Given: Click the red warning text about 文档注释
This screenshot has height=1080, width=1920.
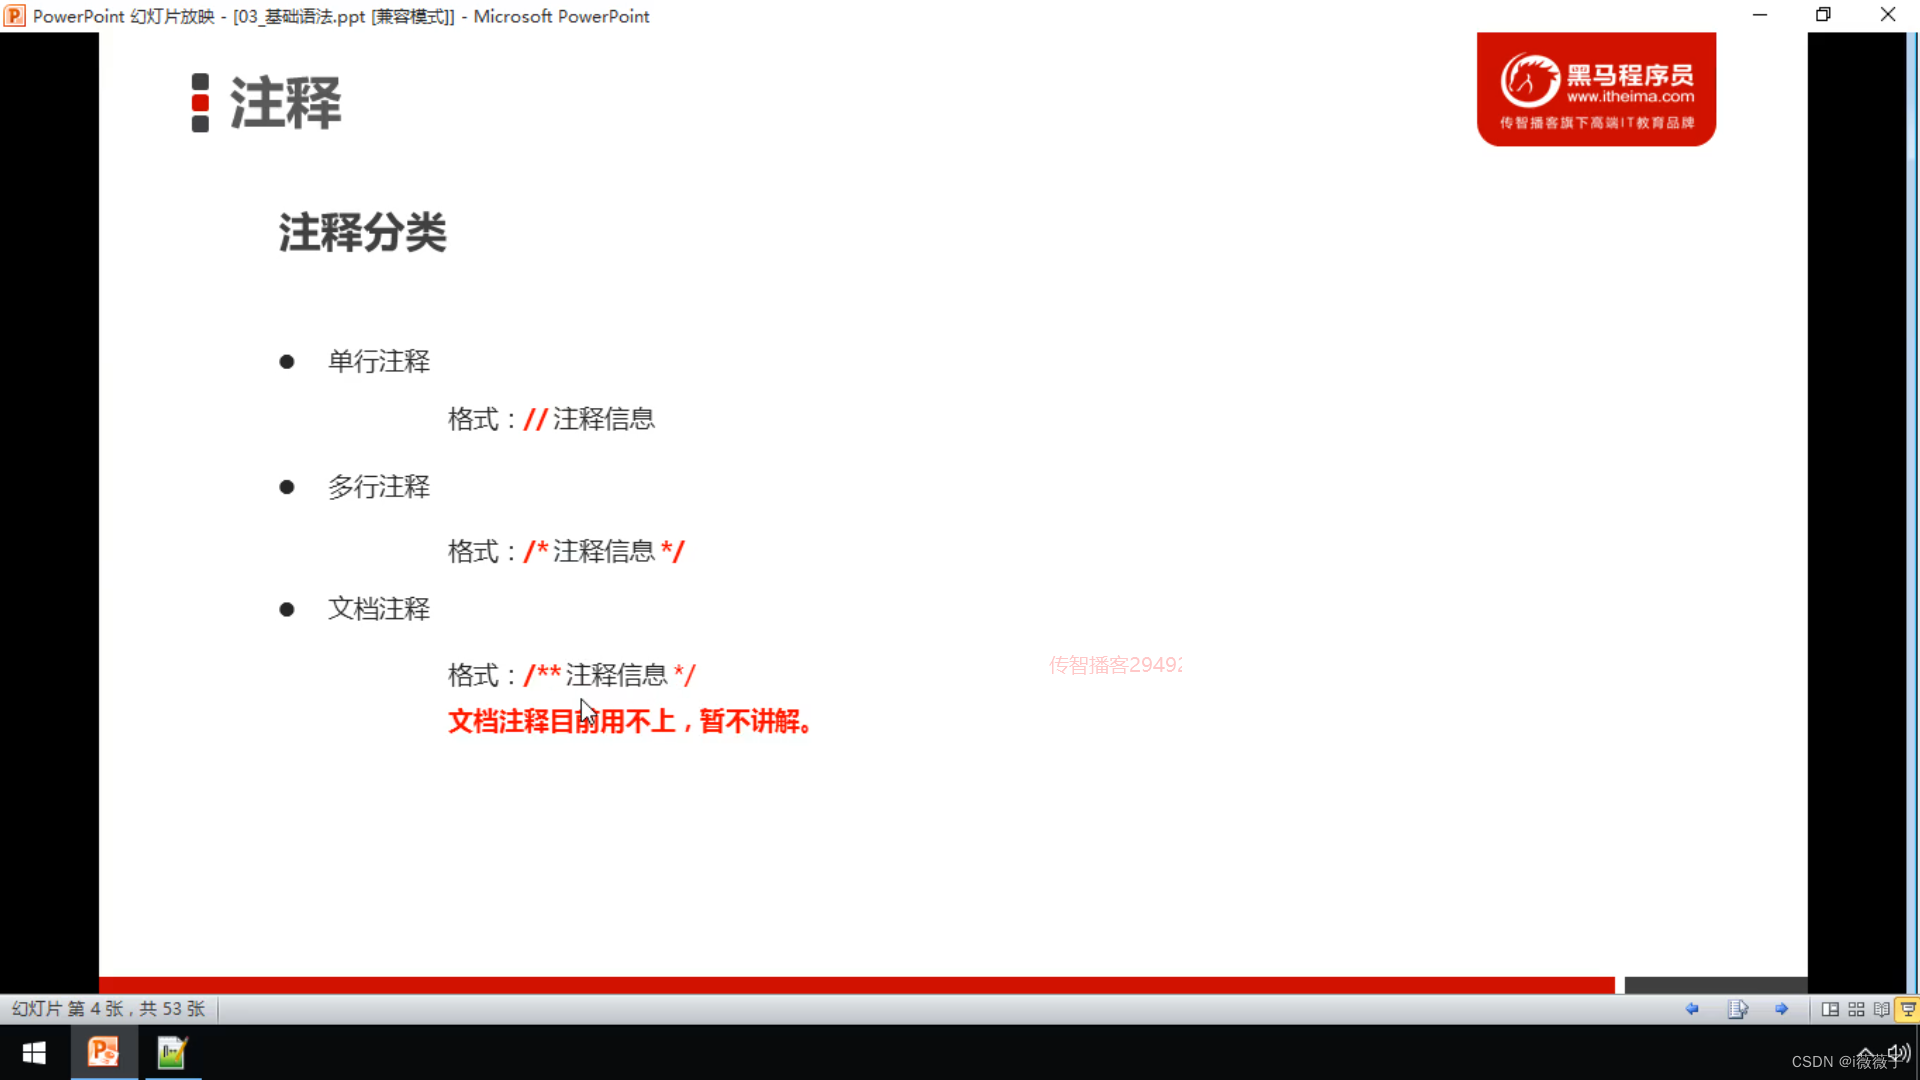Looking at the screenshot, I should coord(630,721).
